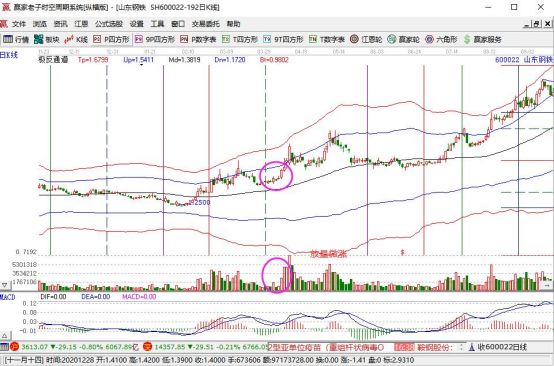Viewport: 554px width, 366px height.
Task: Open the 文件 menu
Action: (19, 24)
